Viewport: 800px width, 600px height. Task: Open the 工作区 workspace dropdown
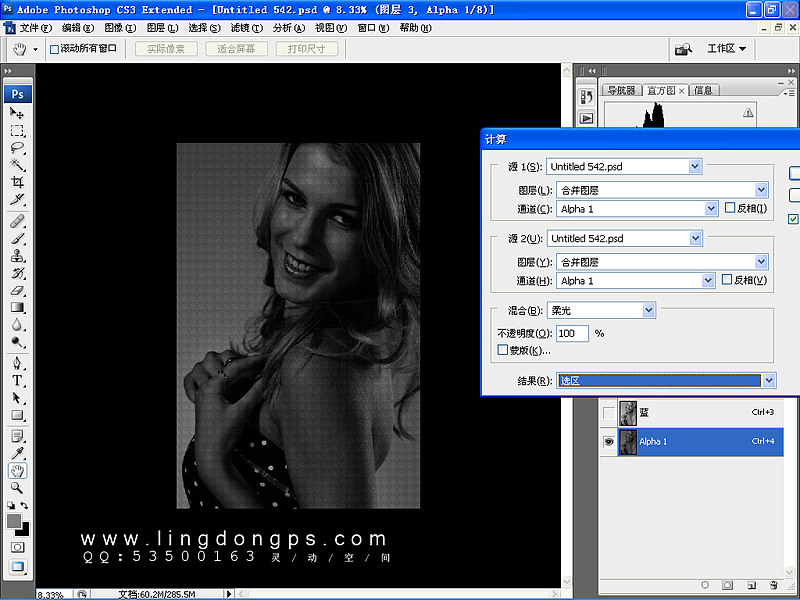tap(727, 48)
